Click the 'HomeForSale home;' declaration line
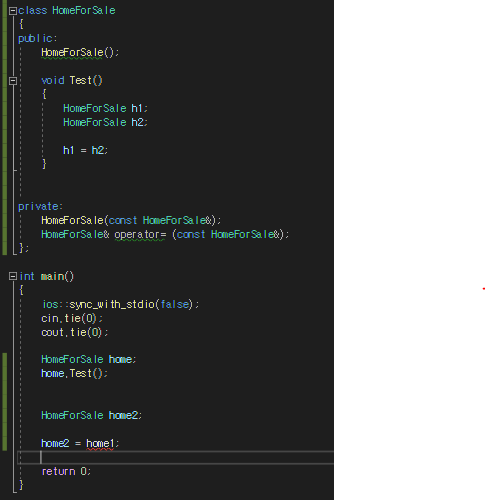The width and height of the screenshot is (485, 500). (x=89, y=359)
